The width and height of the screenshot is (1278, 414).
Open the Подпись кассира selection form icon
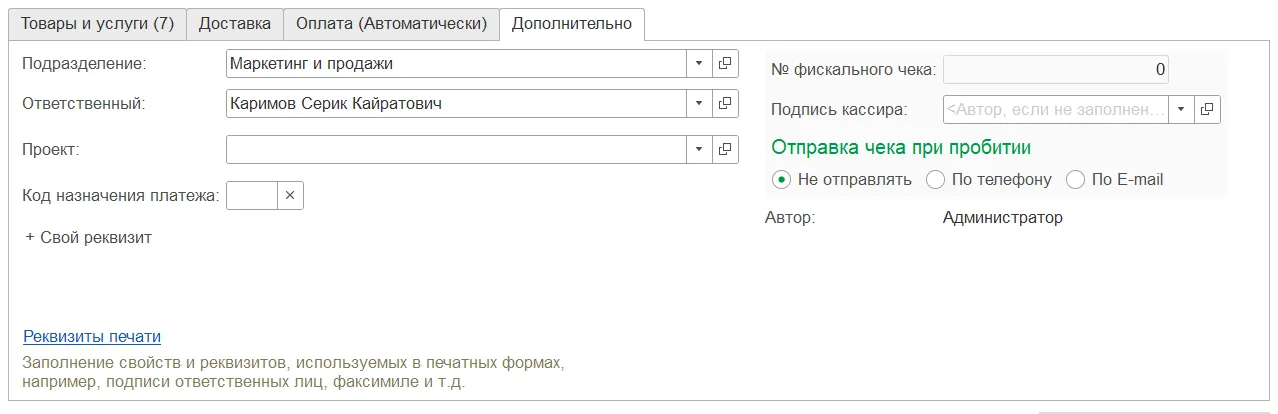[x=1207, y=109]
